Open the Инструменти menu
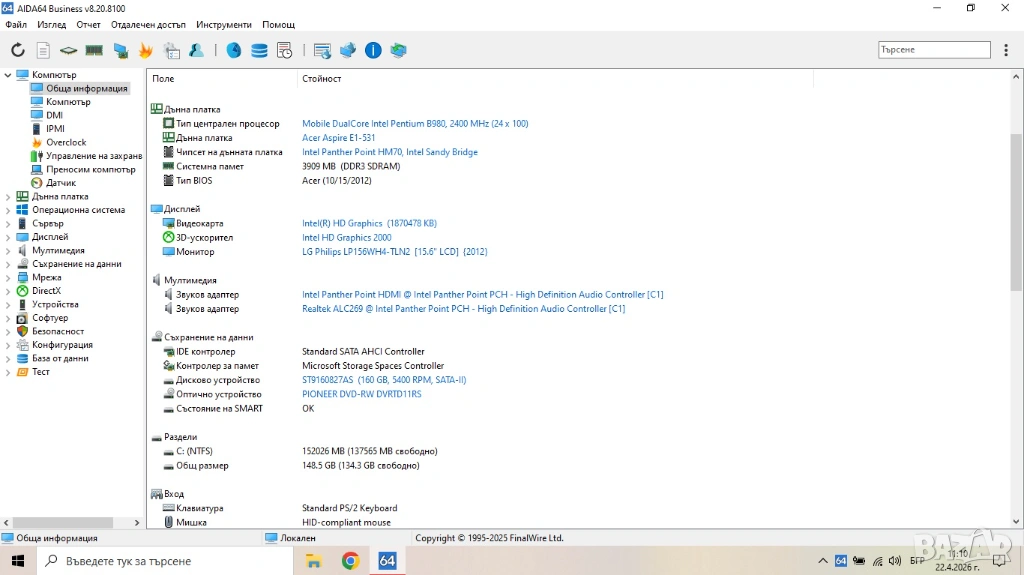1024x575 pixels. [x=224, y=24]
